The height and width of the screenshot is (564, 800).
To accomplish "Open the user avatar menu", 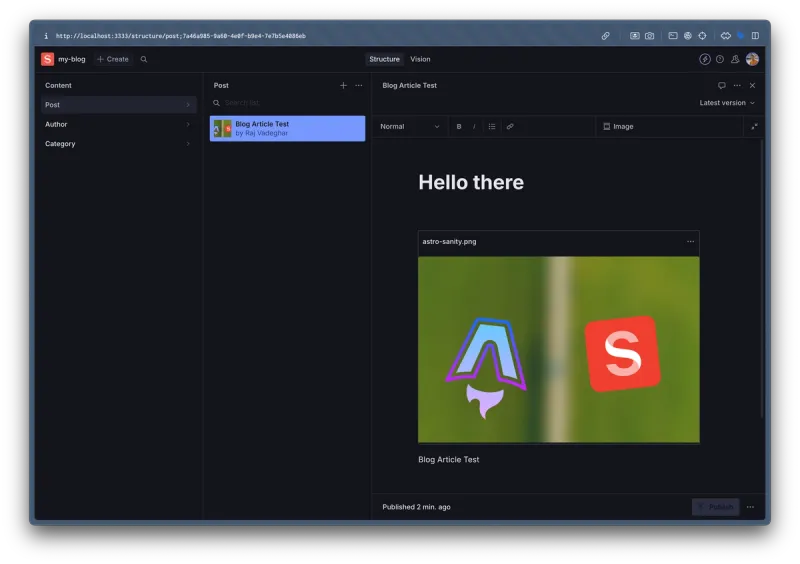I will [x=752, y=59].
